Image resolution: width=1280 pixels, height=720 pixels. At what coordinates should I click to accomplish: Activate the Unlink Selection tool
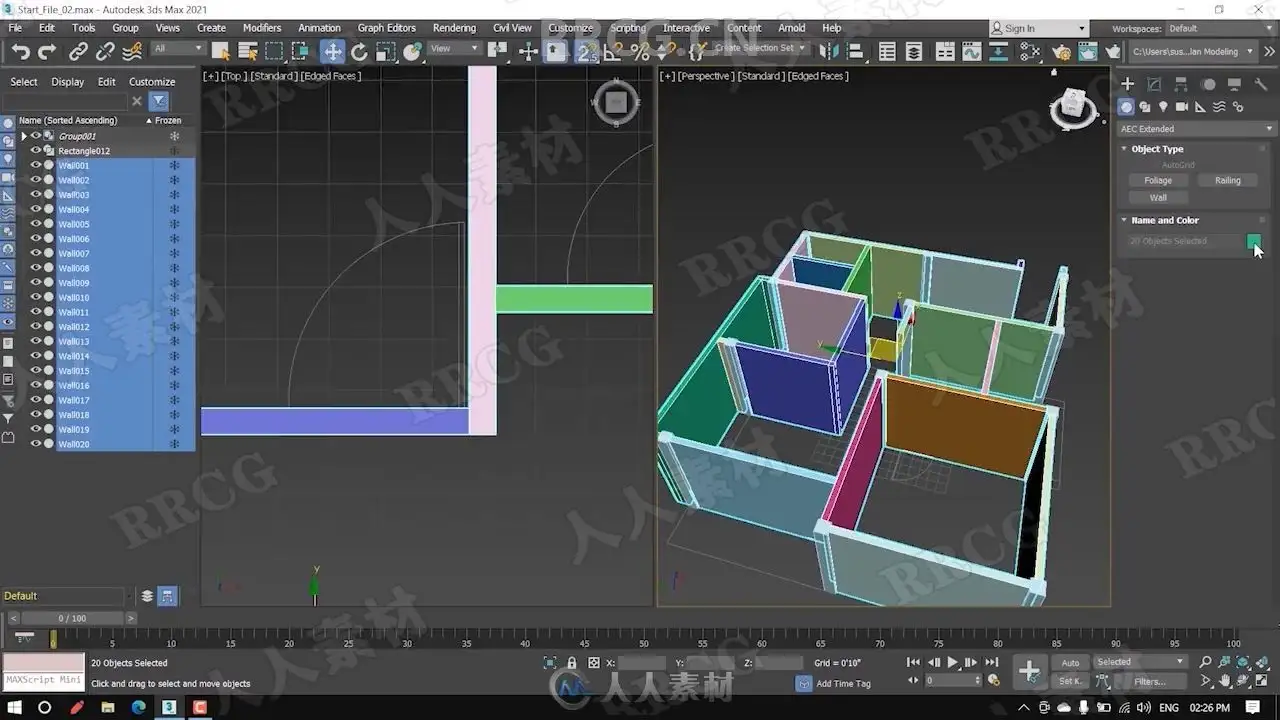pos(105,52)
